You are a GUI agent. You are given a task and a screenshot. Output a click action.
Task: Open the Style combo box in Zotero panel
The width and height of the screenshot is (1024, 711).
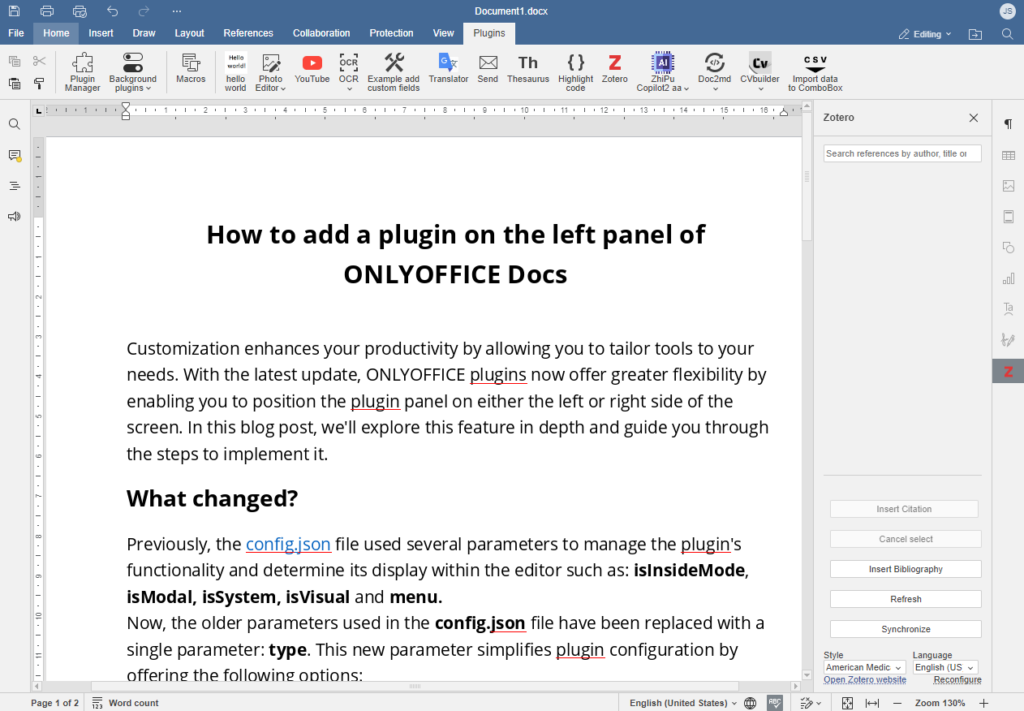pos(863,667)
